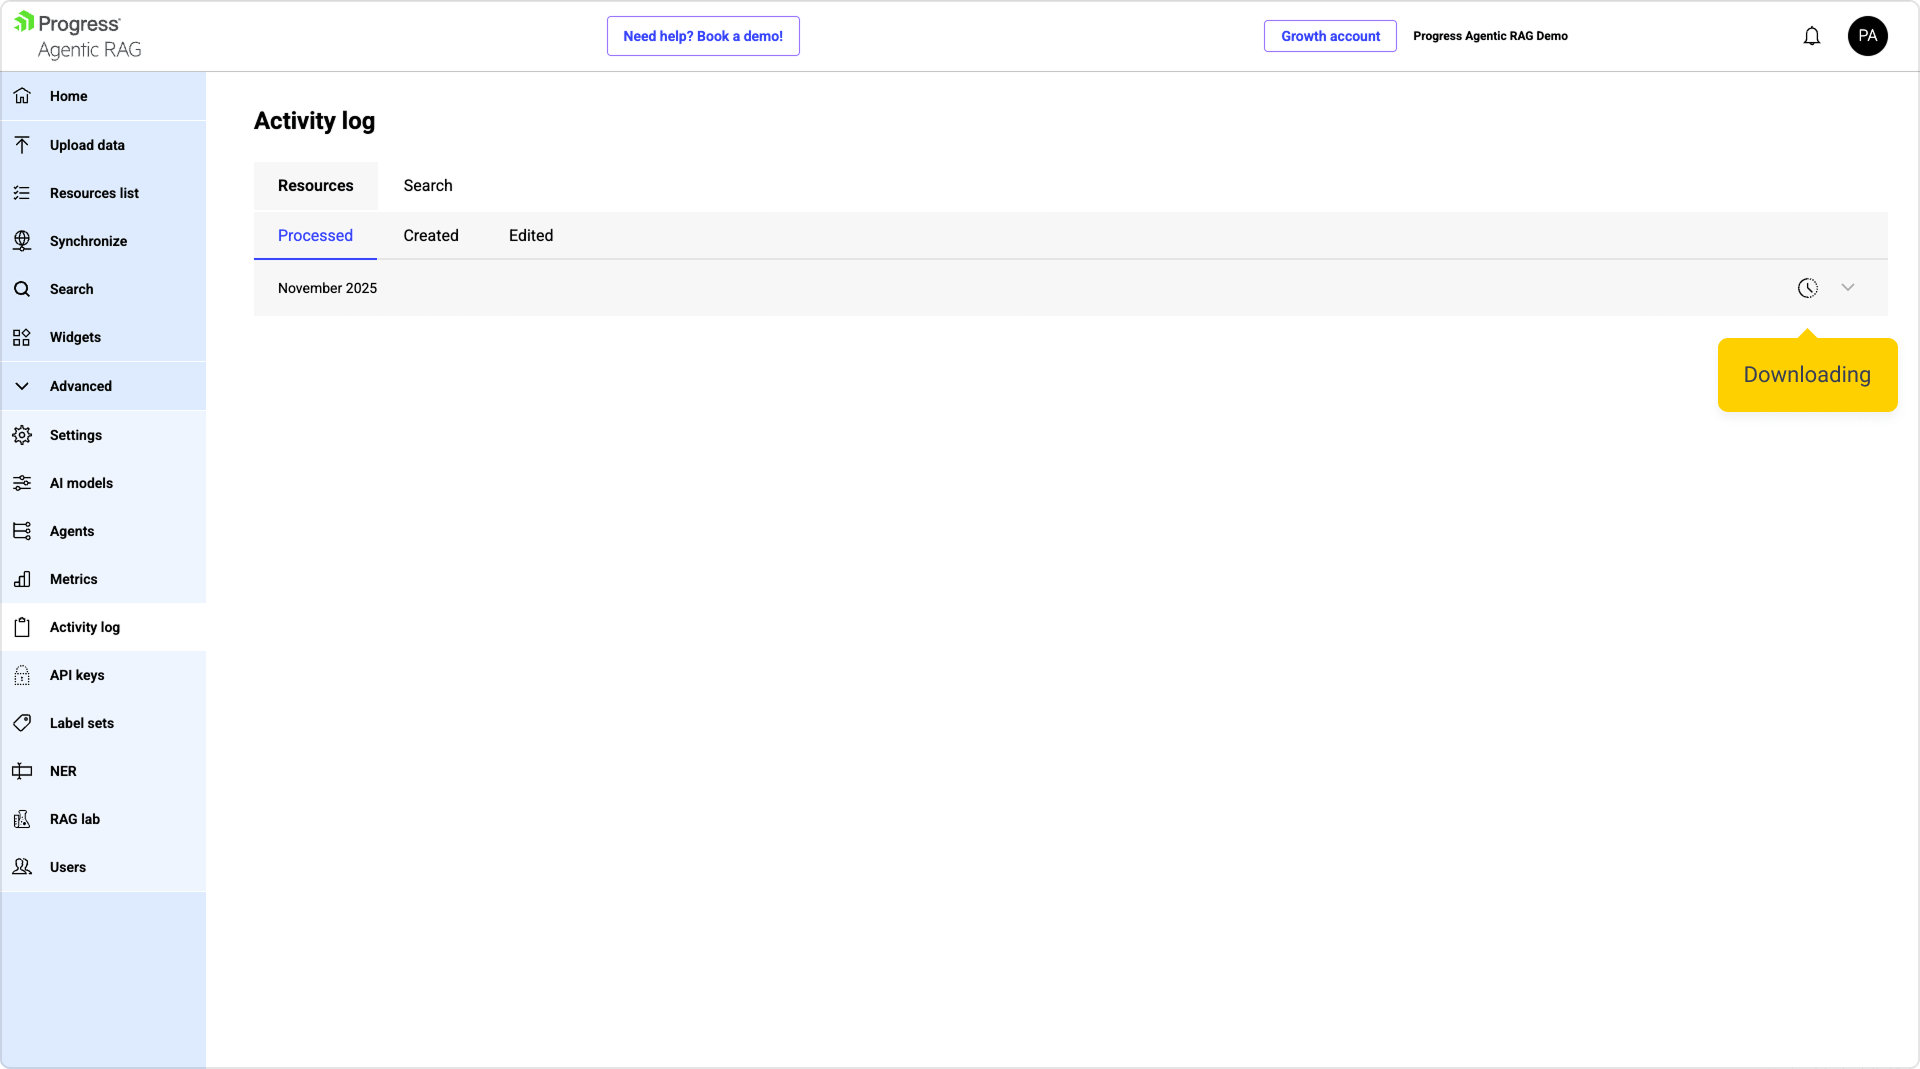Open the Metrics page

(73, 579)
